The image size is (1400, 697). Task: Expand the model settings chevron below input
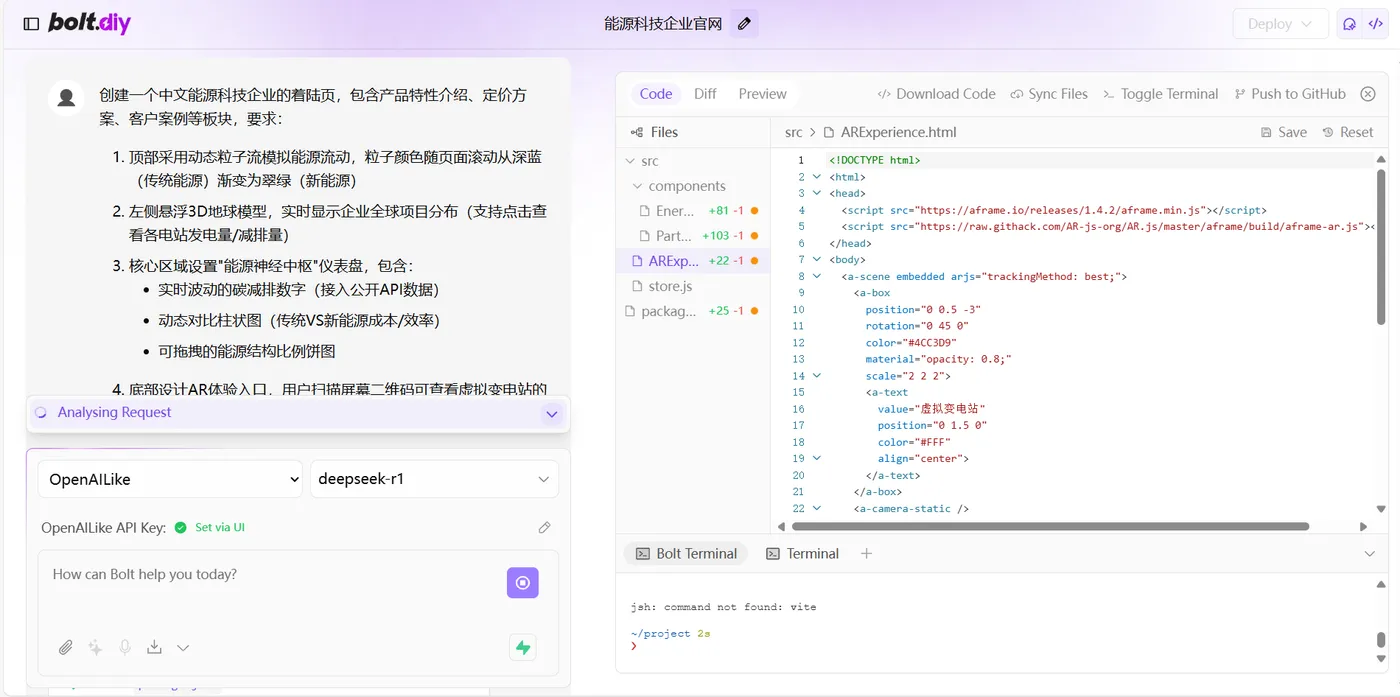click(x=183, y=648)
